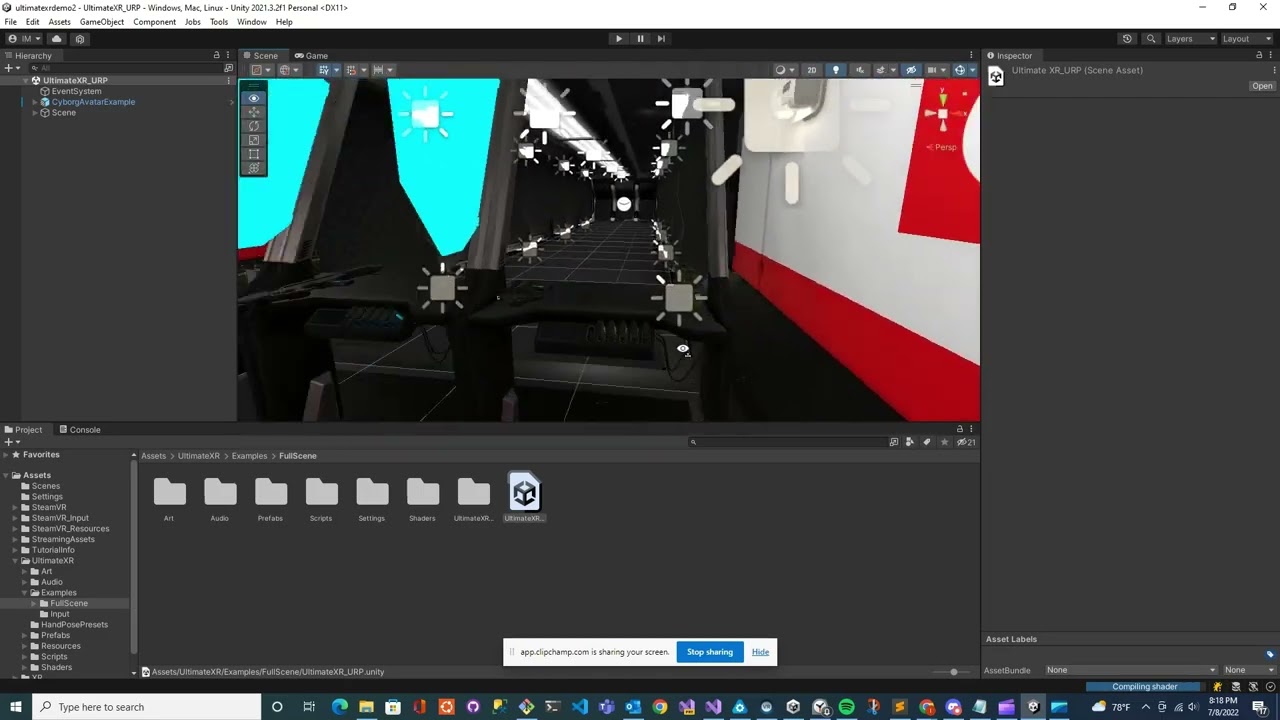Toggle scene audio button
This screenshot has height=720, width=1280.
pos(859,70)
